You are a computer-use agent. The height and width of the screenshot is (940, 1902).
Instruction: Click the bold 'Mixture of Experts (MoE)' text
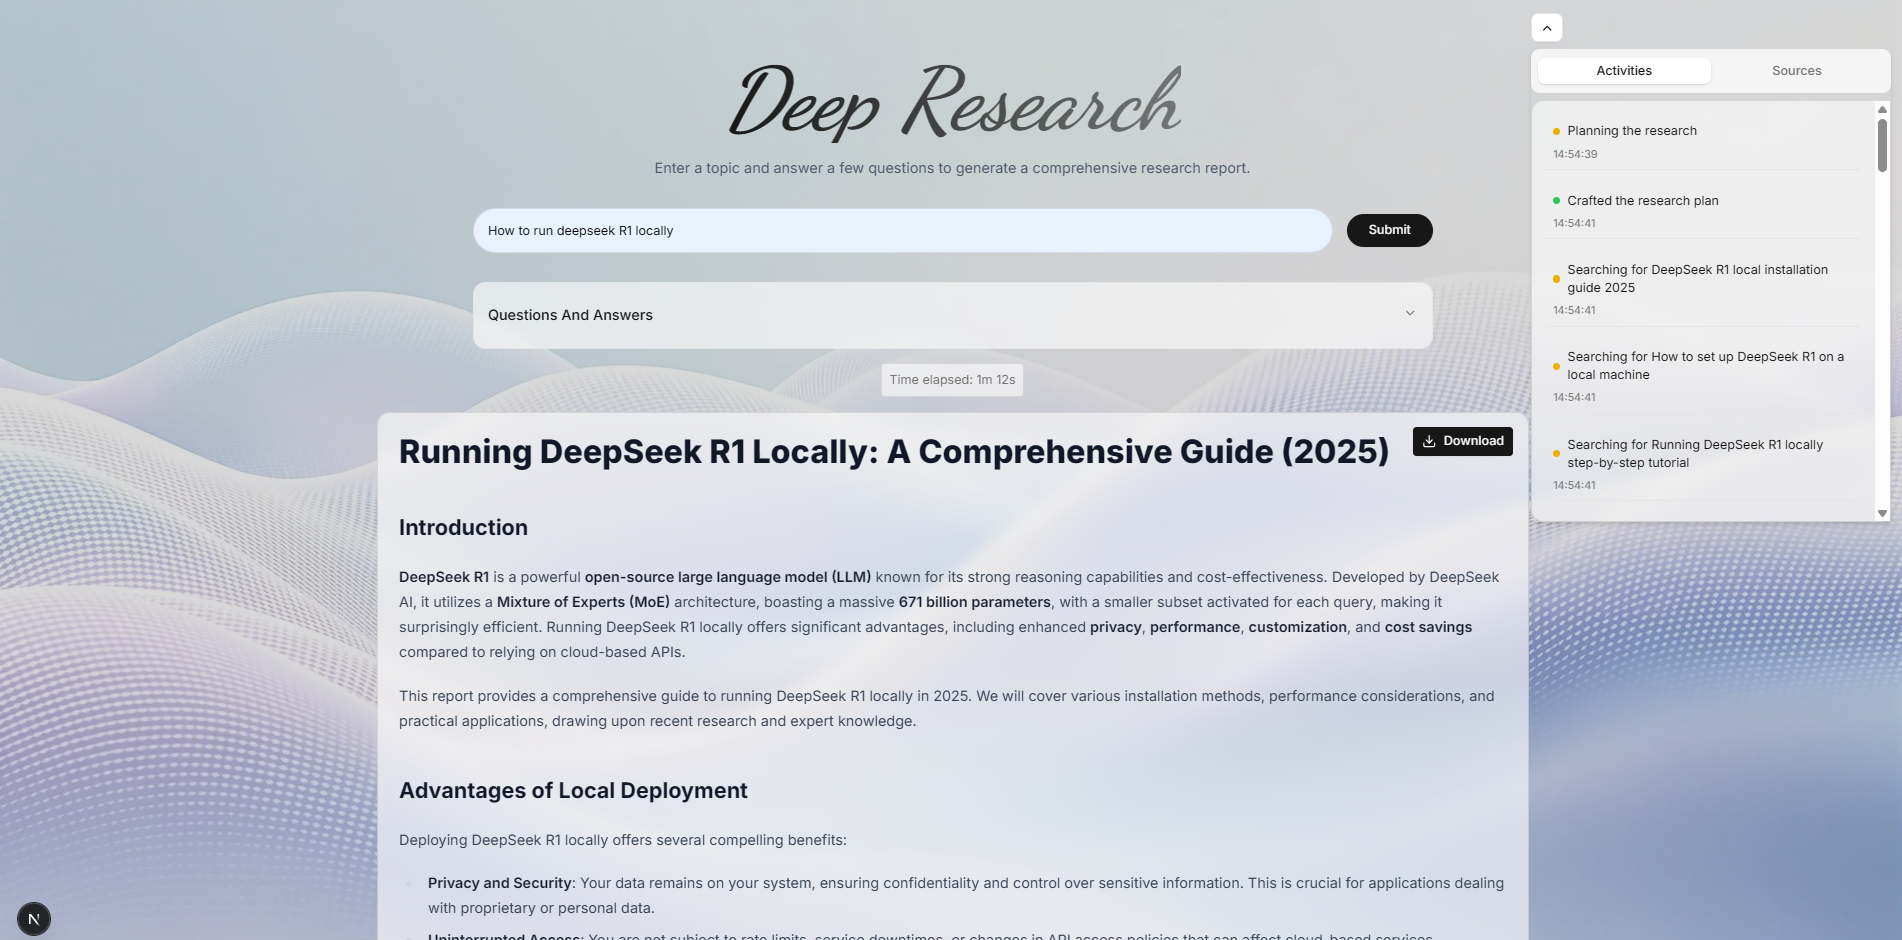point(583,602)
